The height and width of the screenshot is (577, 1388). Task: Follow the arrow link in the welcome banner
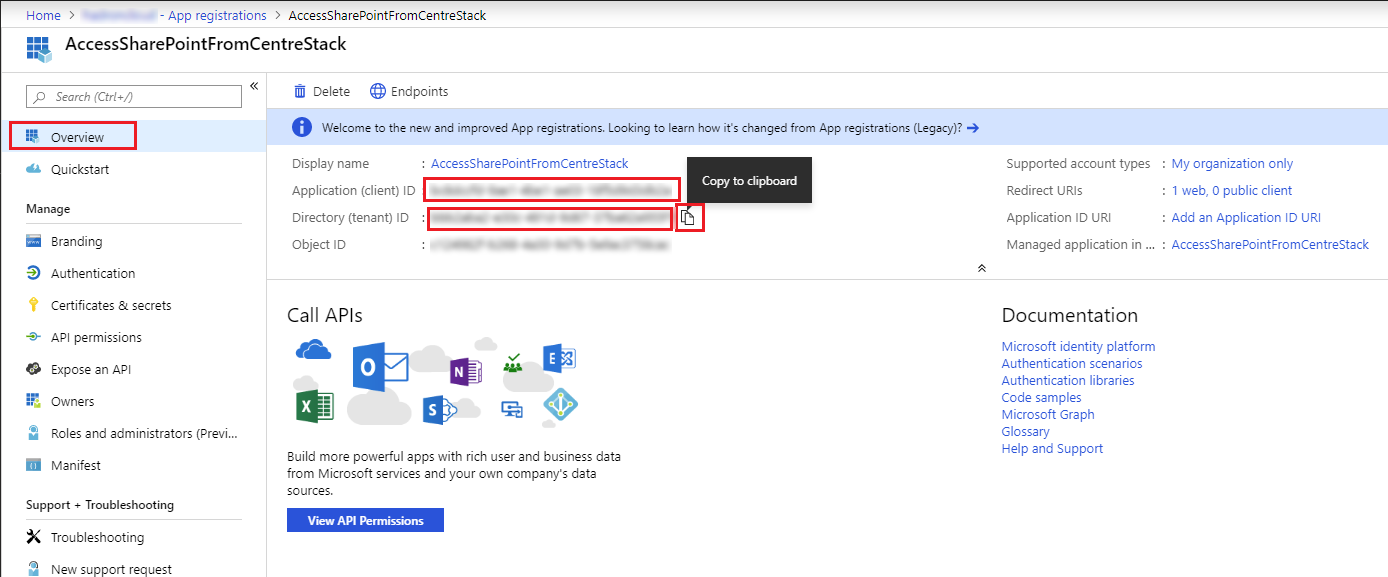[x=973, y=128]
